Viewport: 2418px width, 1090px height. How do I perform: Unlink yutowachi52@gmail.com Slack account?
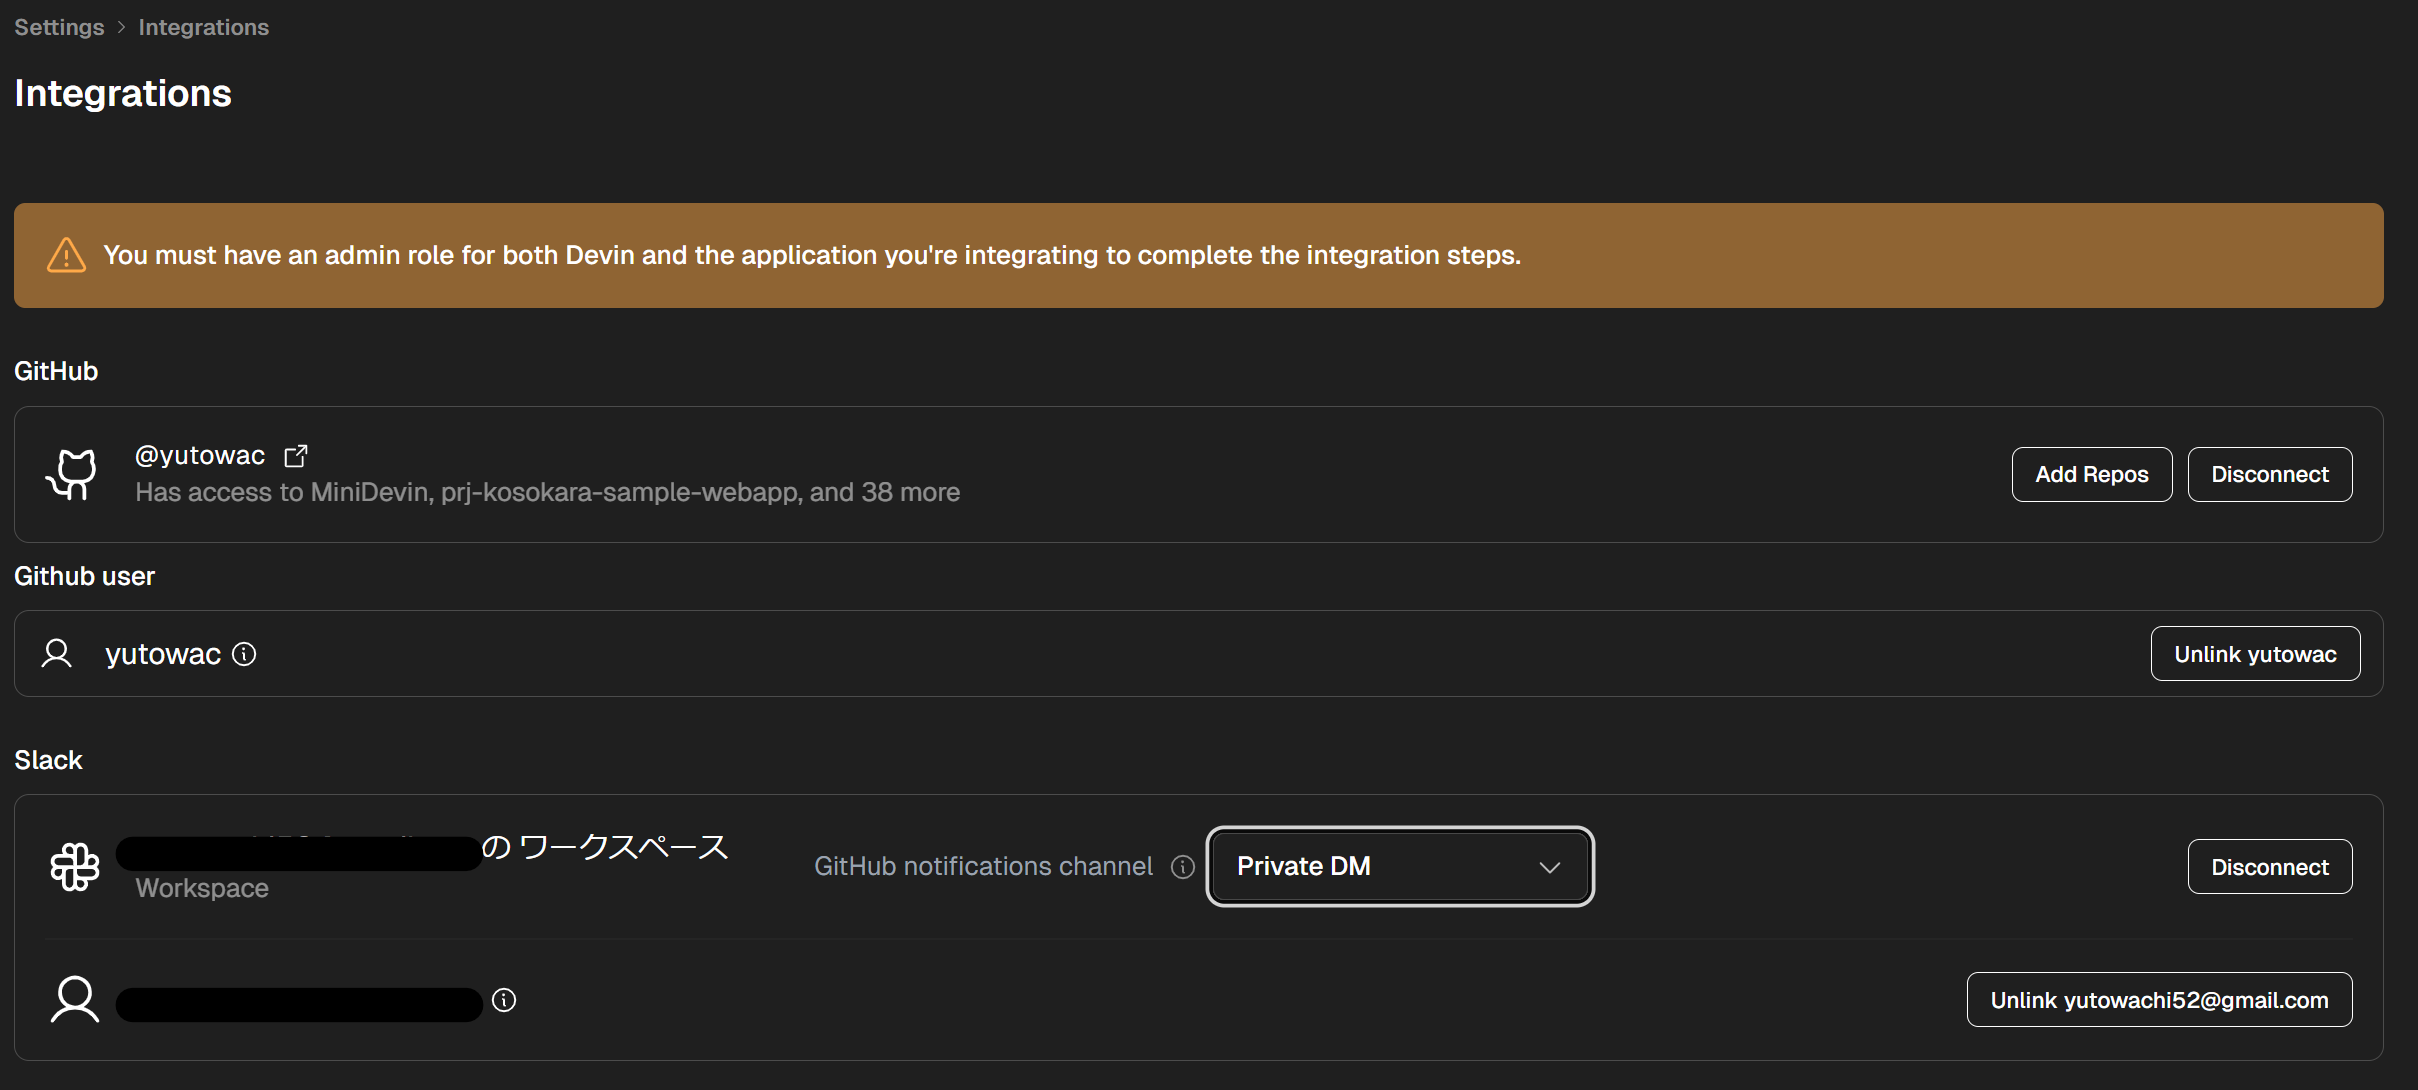pos(2158,1000)
